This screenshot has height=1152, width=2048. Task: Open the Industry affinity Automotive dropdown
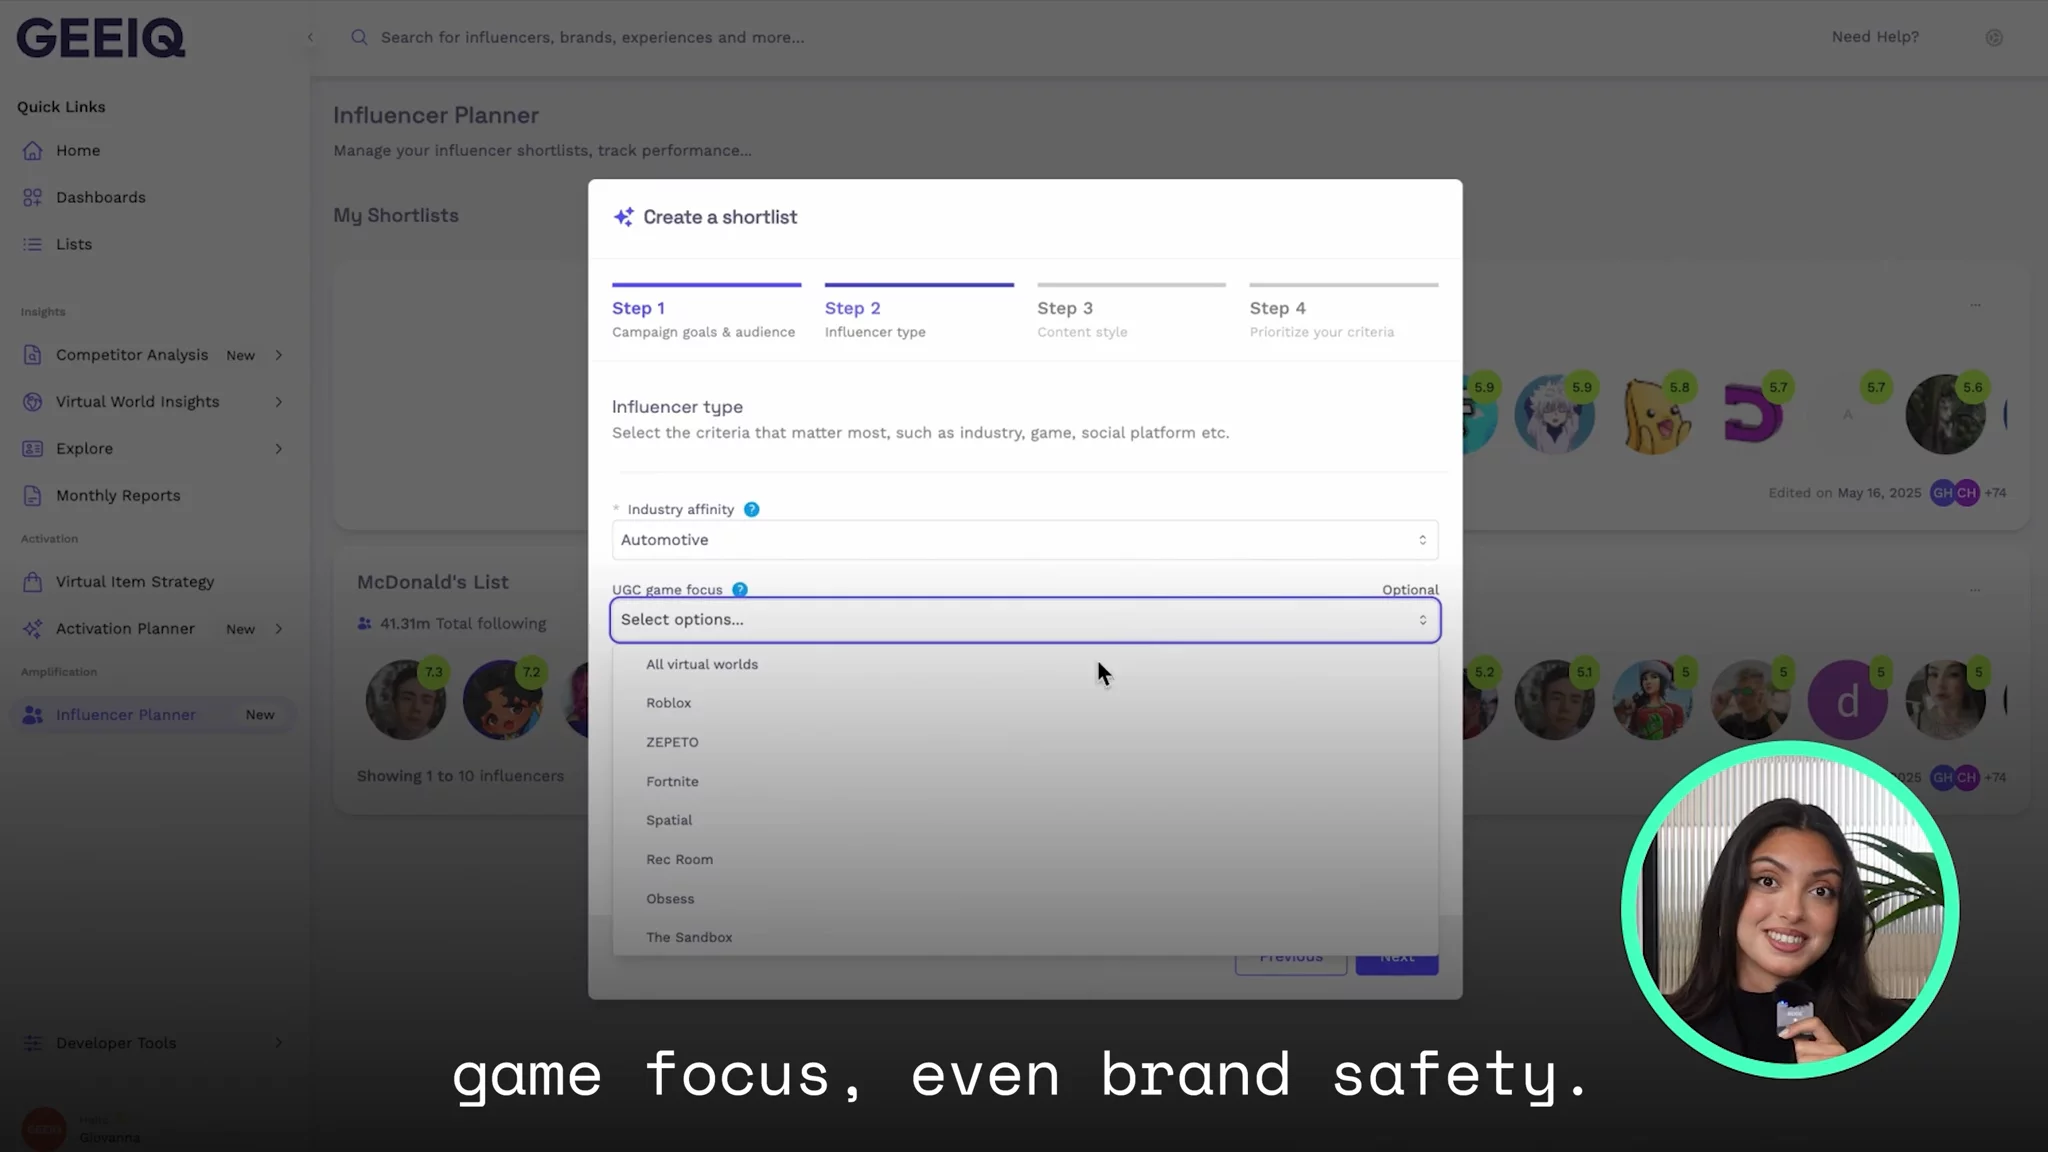(1025, 540)
